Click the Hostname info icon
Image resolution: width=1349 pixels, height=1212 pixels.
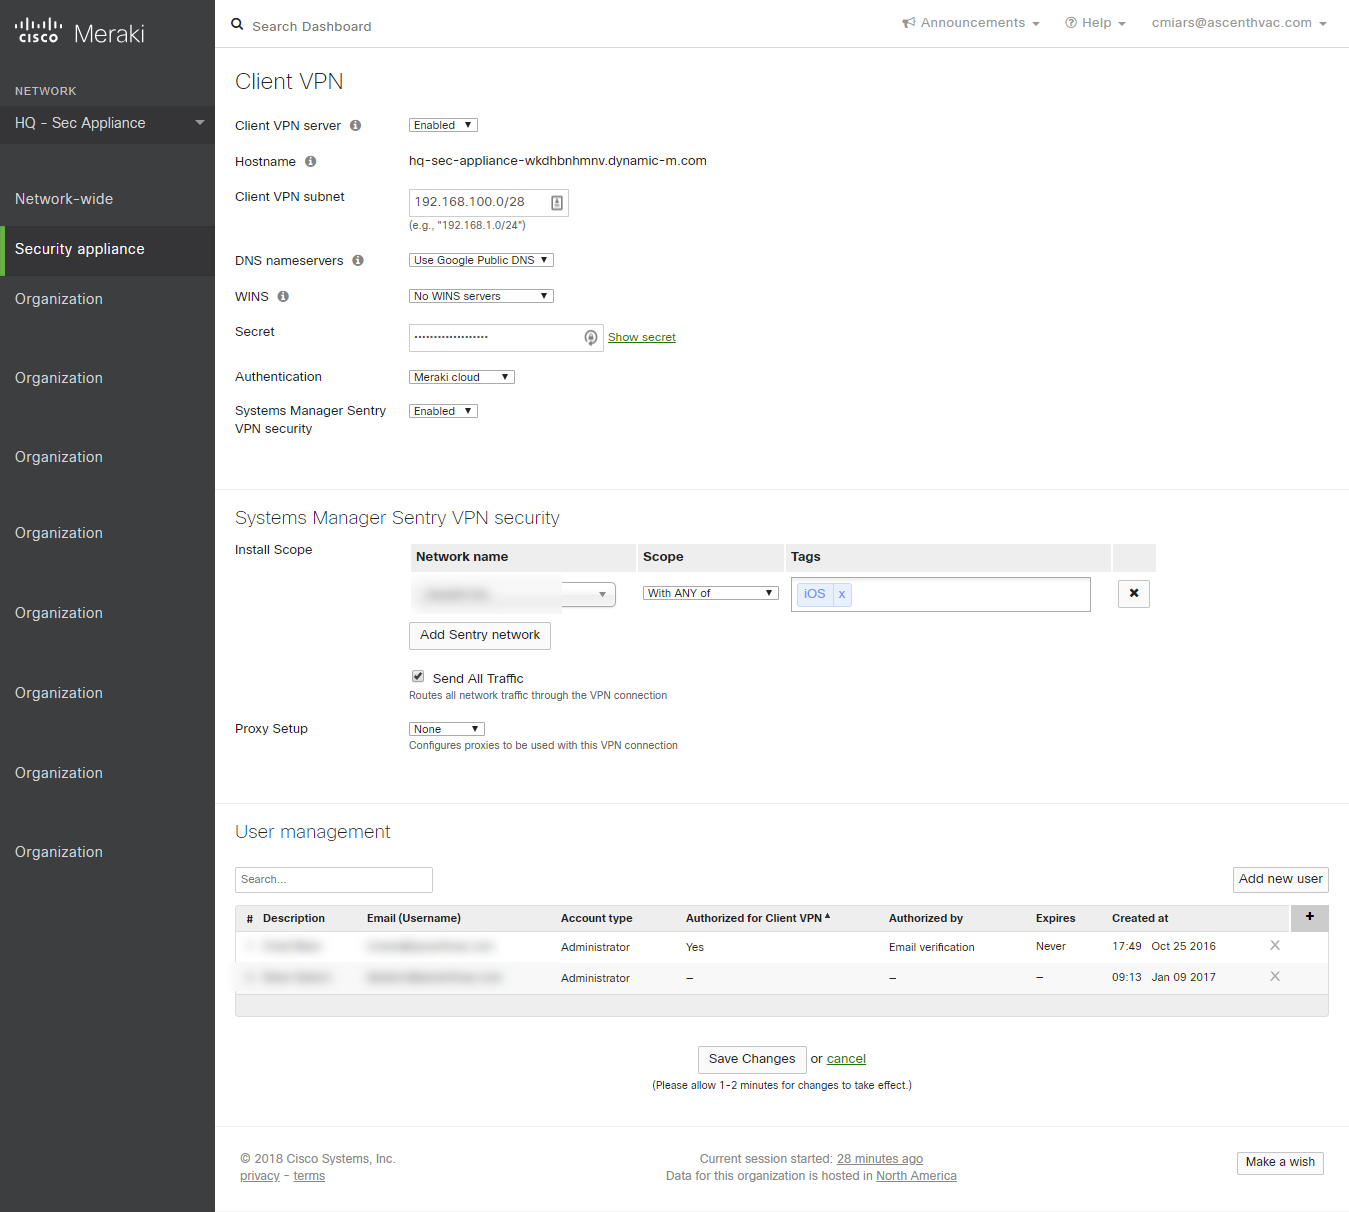click(x=310, y=162)
